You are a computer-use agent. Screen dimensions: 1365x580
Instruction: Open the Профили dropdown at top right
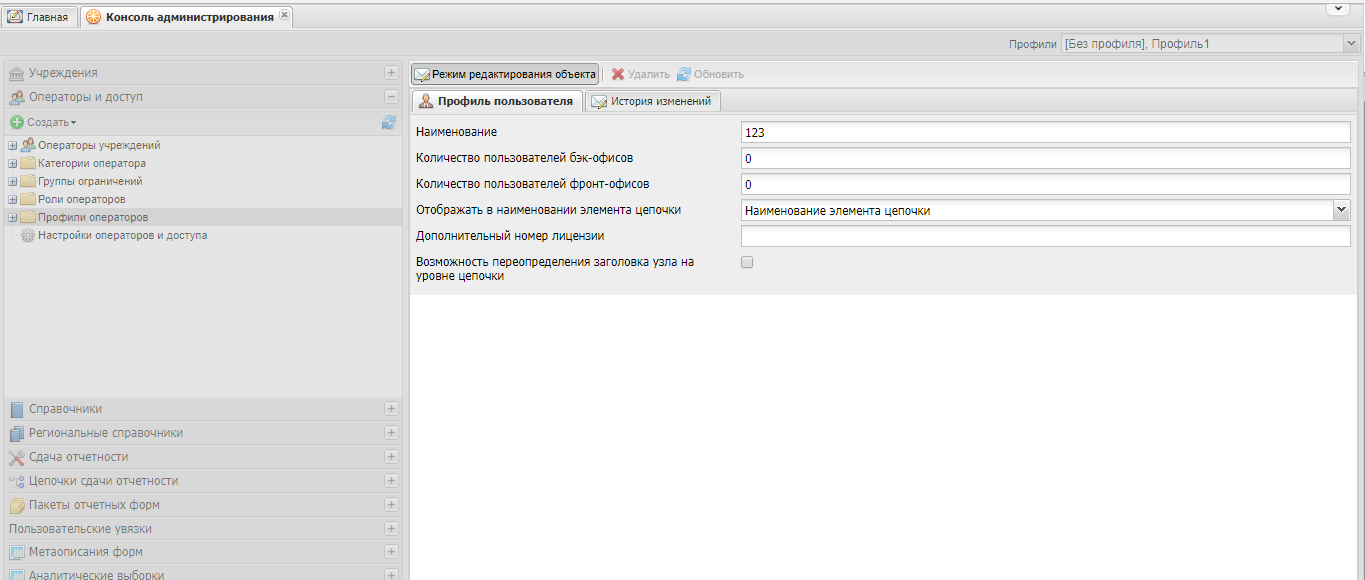click(1350, 44)
